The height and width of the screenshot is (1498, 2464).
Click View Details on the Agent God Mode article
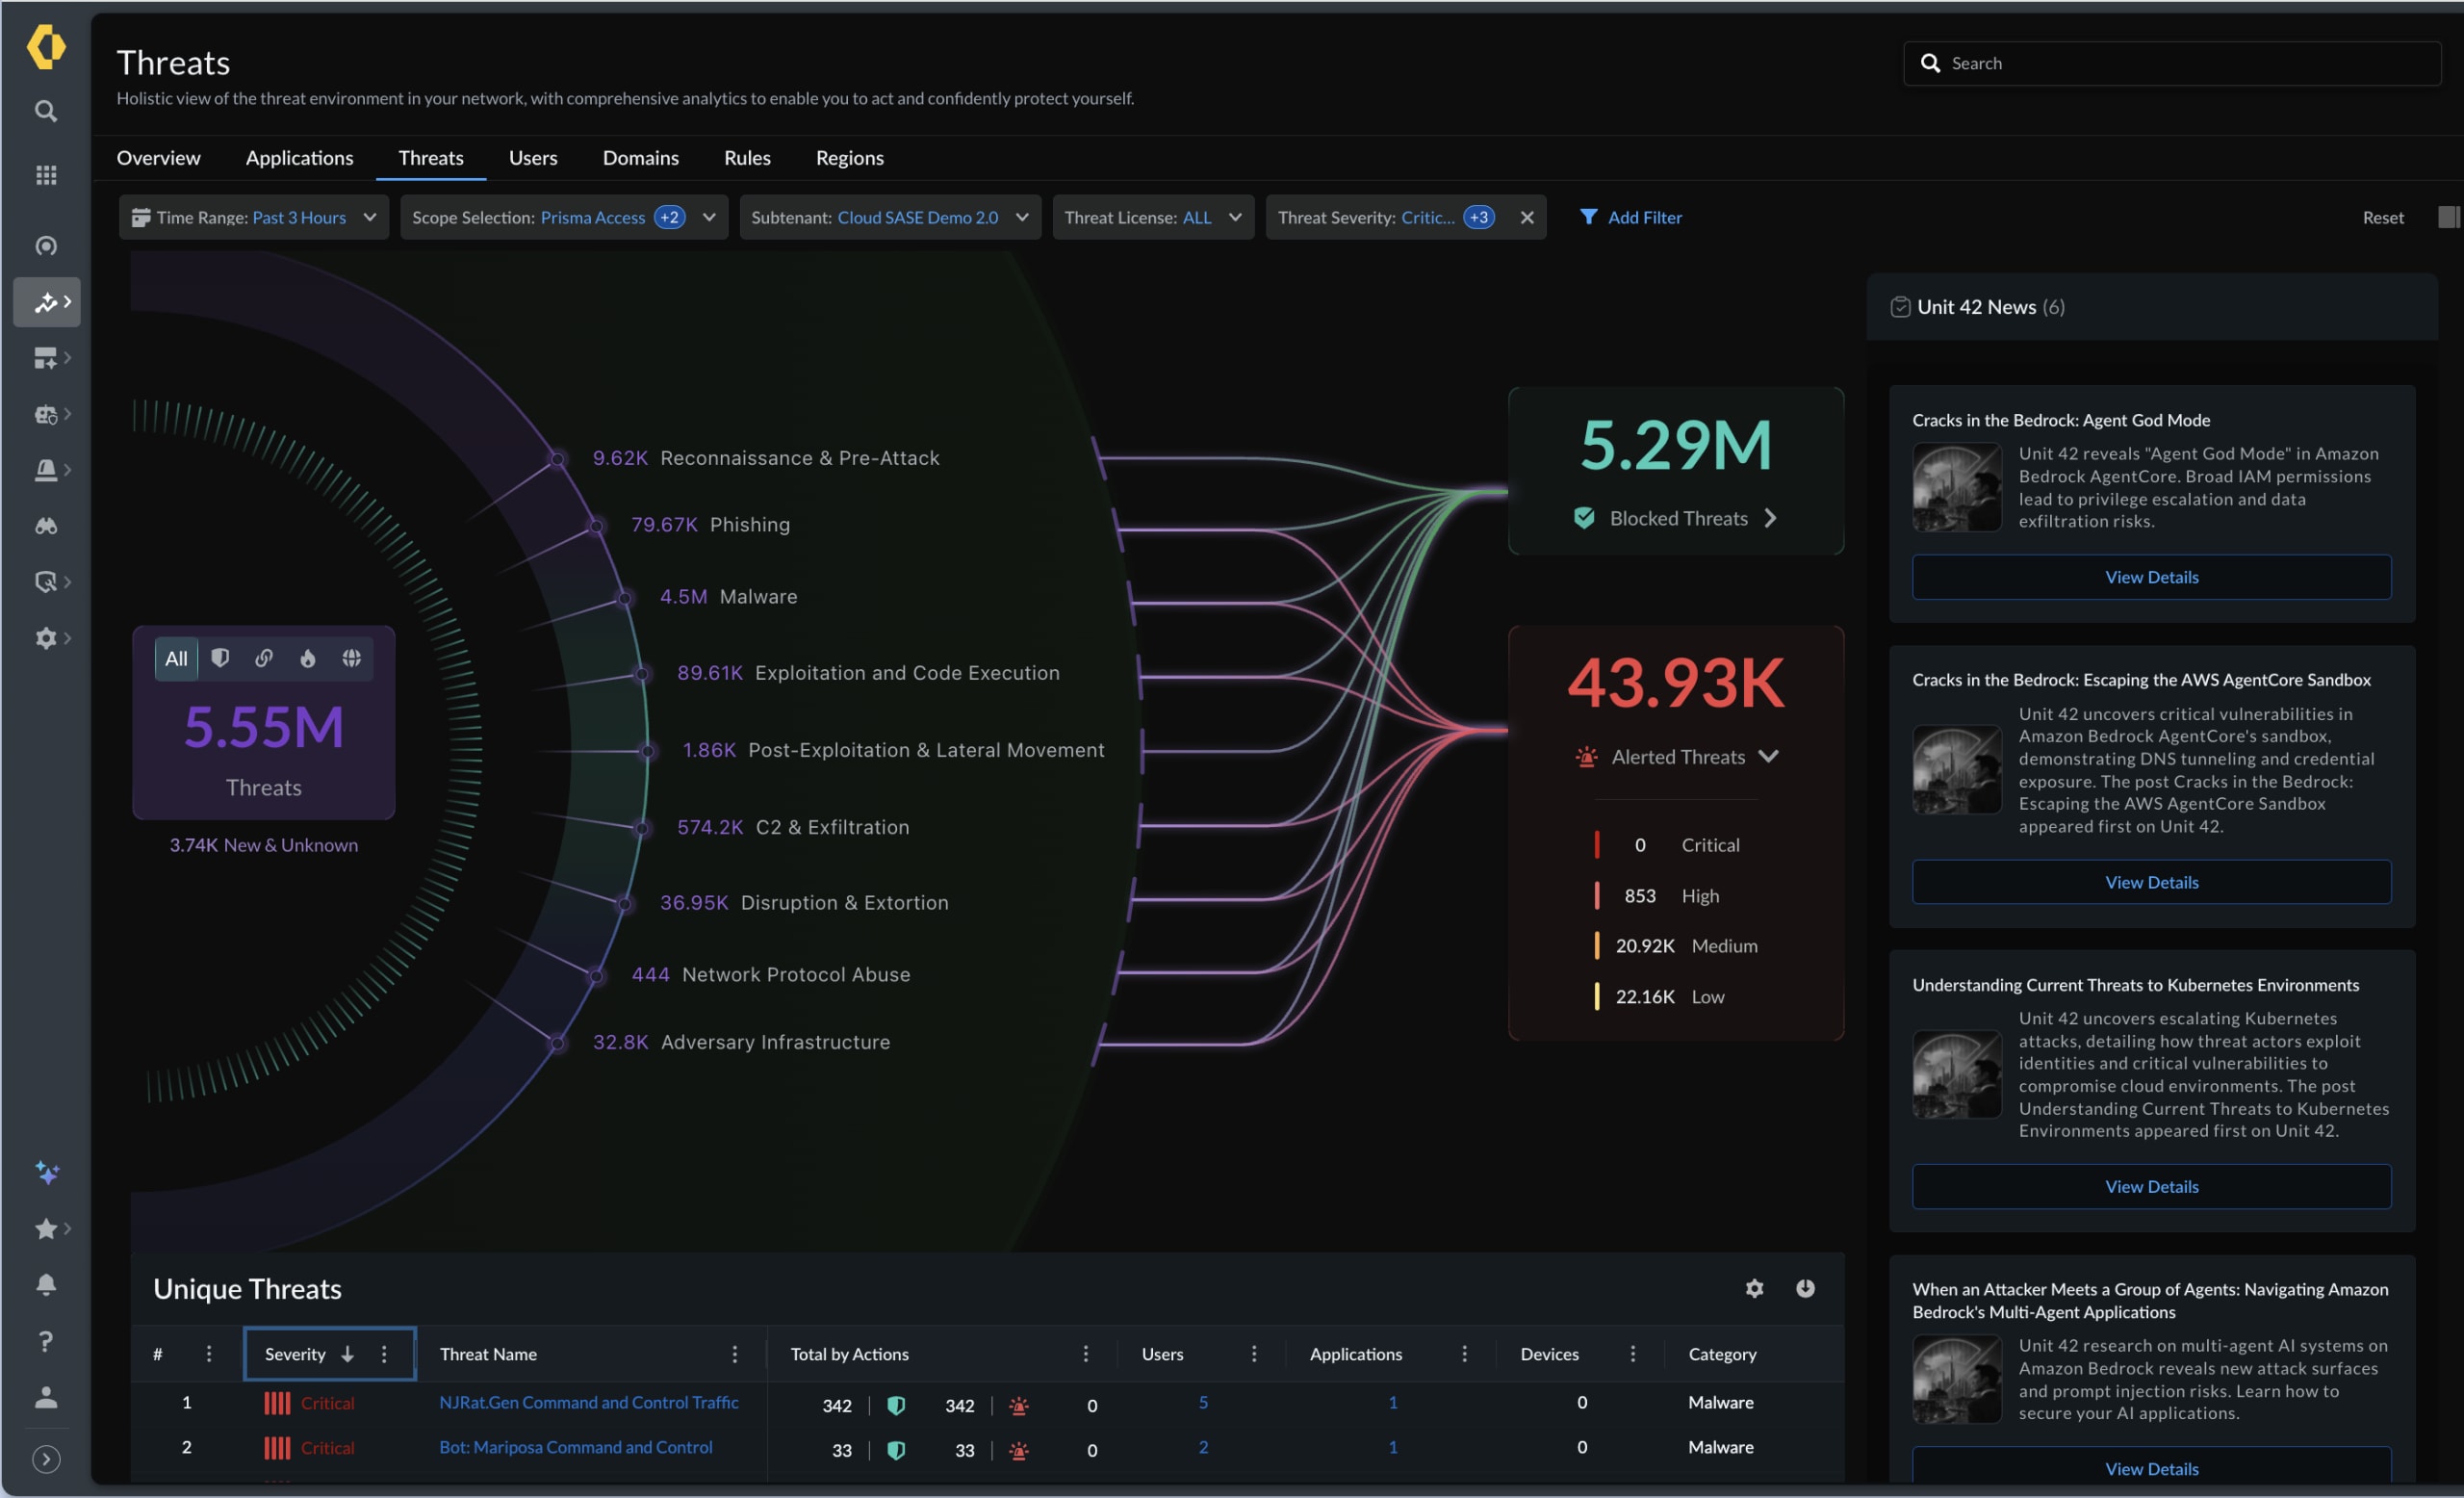[x=2150, y=577]
